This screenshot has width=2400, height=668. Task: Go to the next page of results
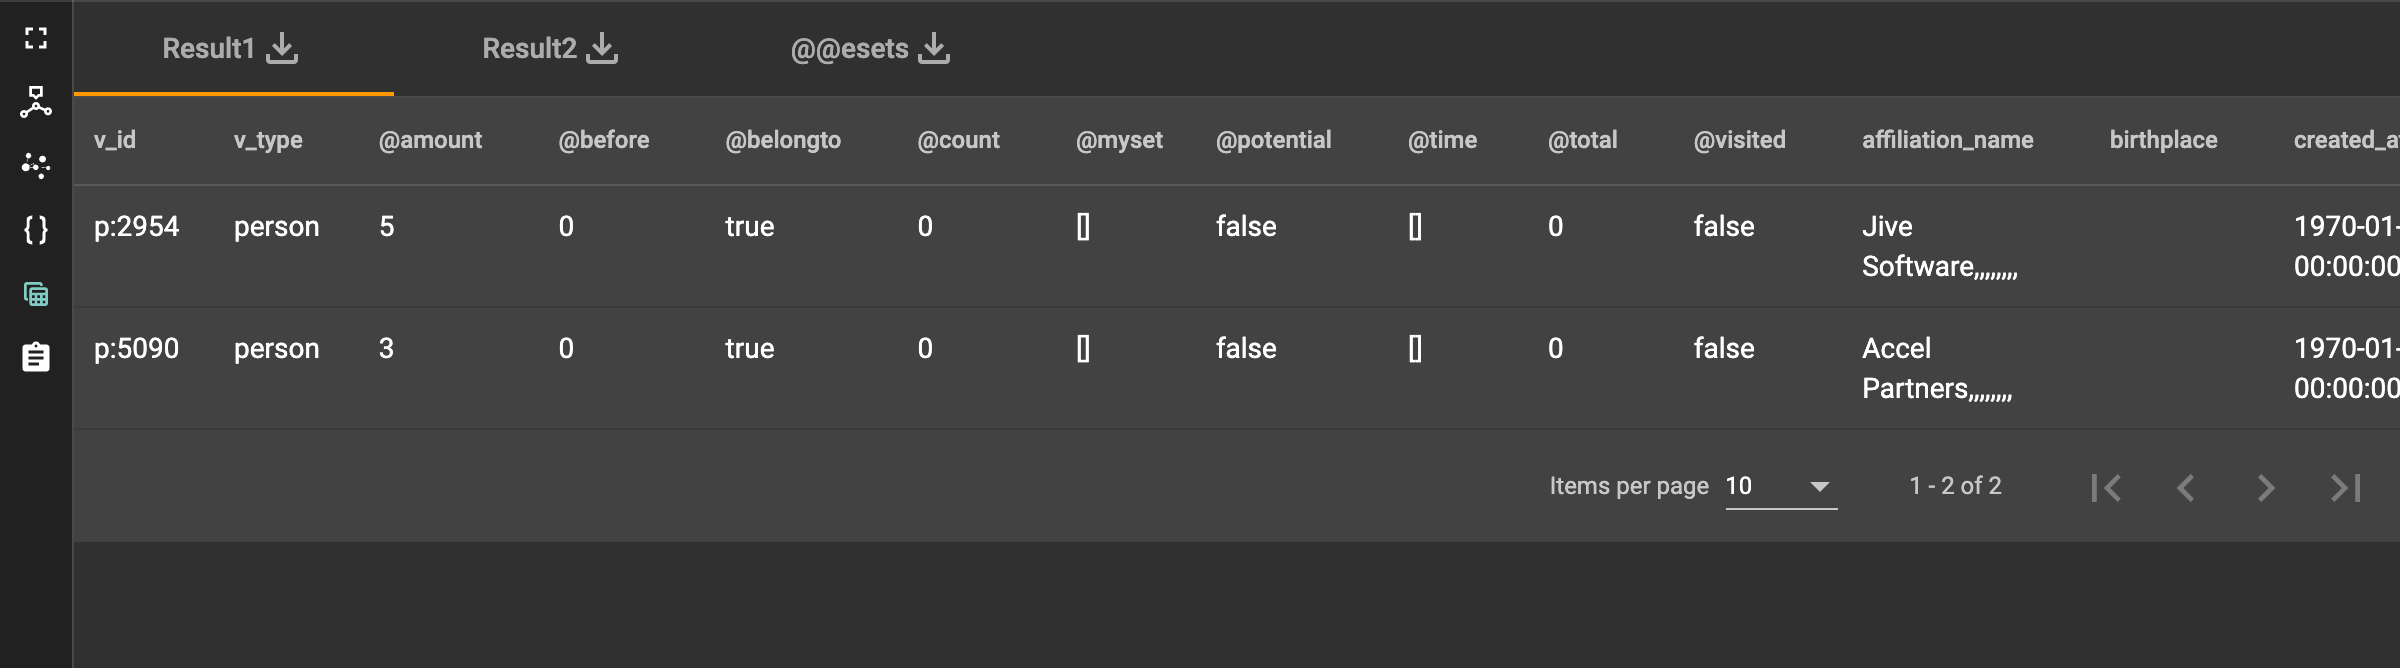click(x=2266, y=488)
